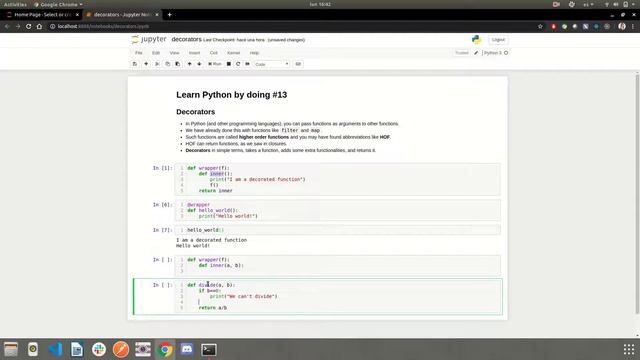Reload the page in Chrome
Screen dimensions: 640x360
(29, 26)
